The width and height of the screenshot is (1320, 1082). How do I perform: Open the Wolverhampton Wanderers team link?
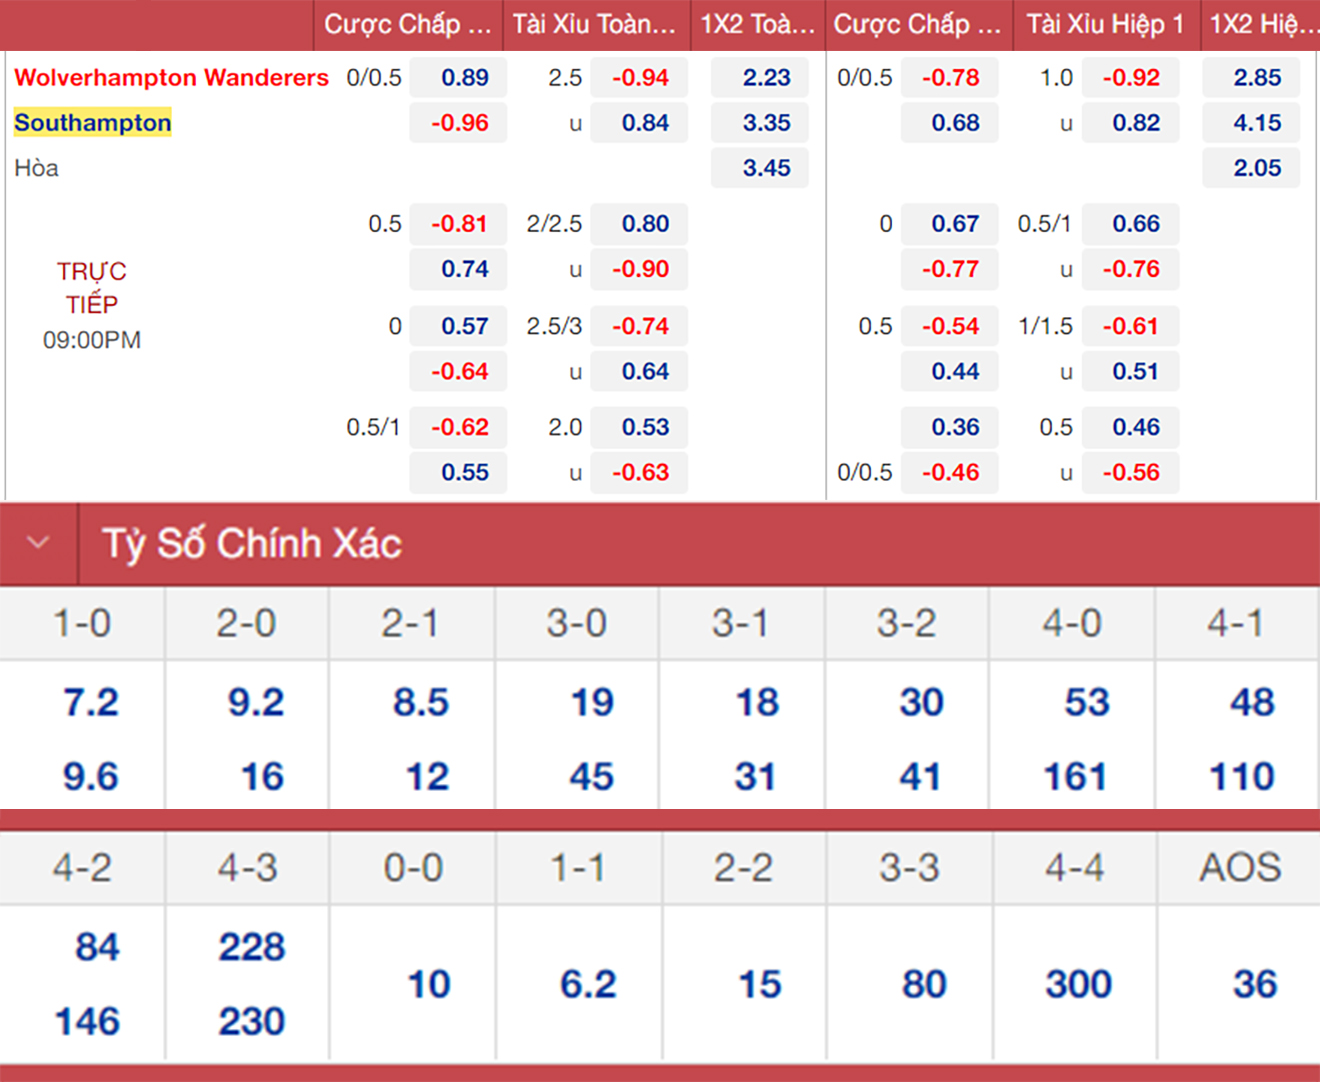click(x=171, y=78)
